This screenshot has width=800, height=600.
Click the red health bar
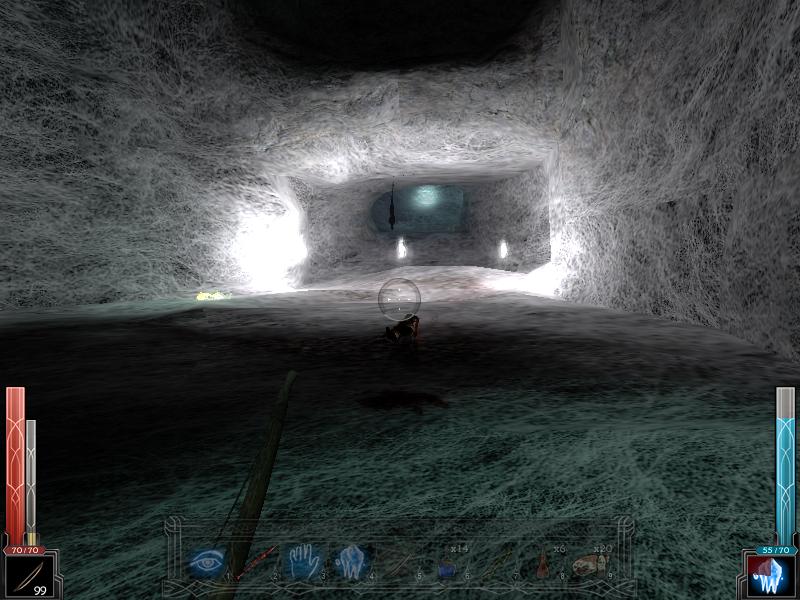click(x=15, y=465)
